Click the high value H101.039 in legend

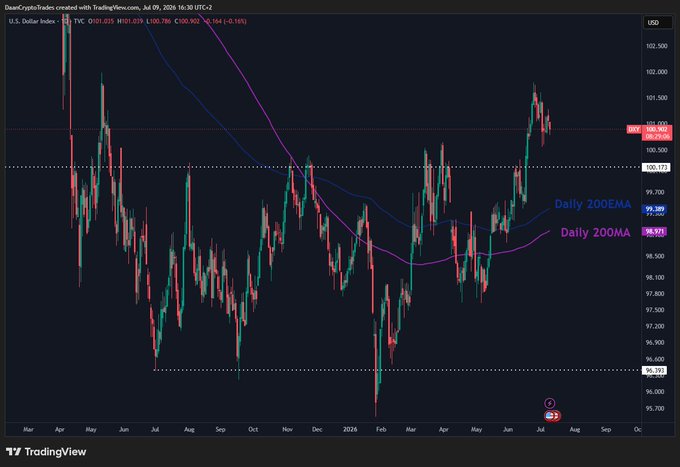tap(130, 21)
